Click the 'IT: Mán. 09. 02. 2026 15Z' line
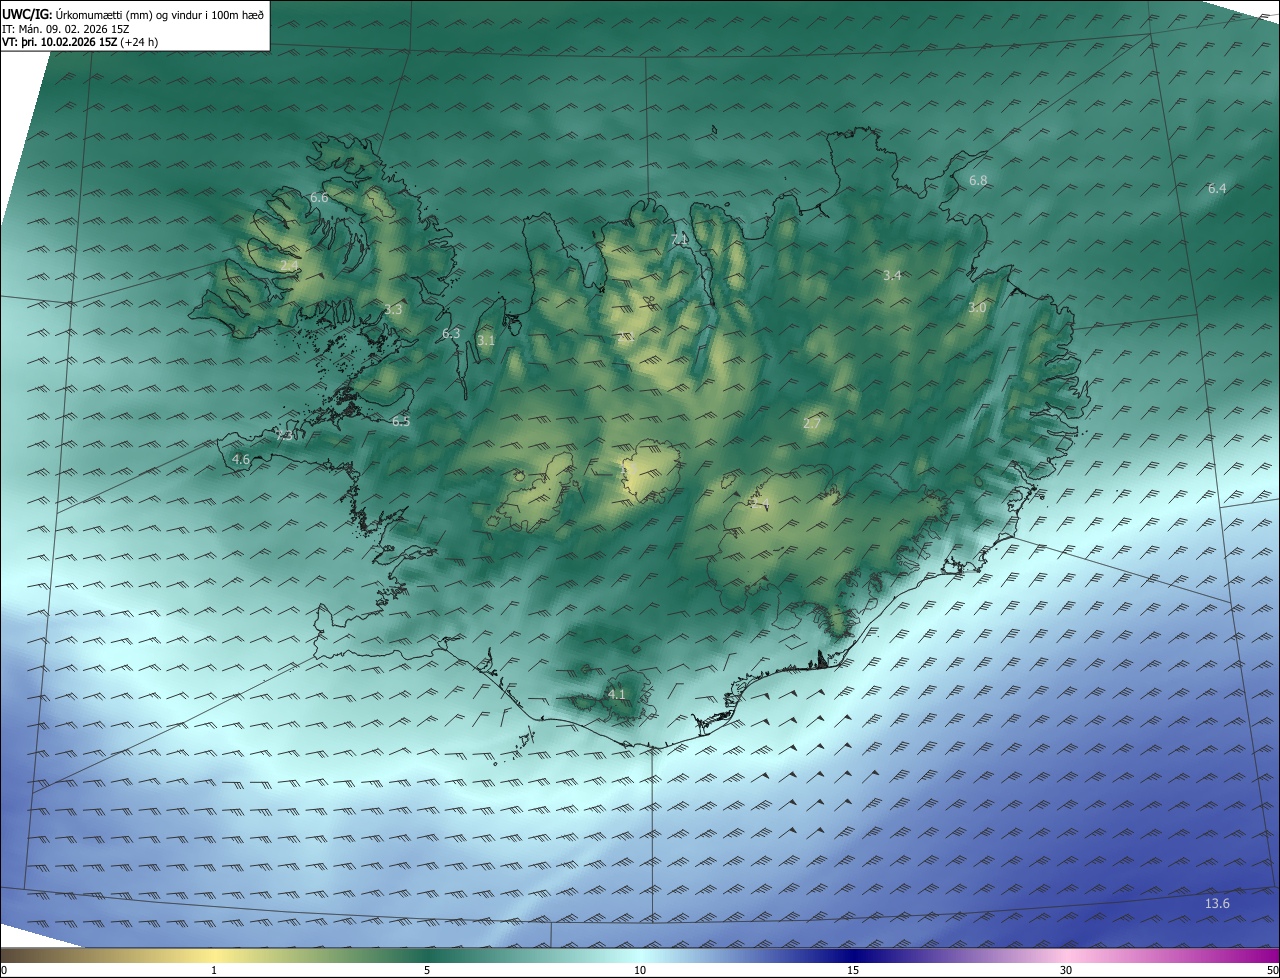Image resolution: width=1280 pixels, height=978 pixels. tap(66, 28)
